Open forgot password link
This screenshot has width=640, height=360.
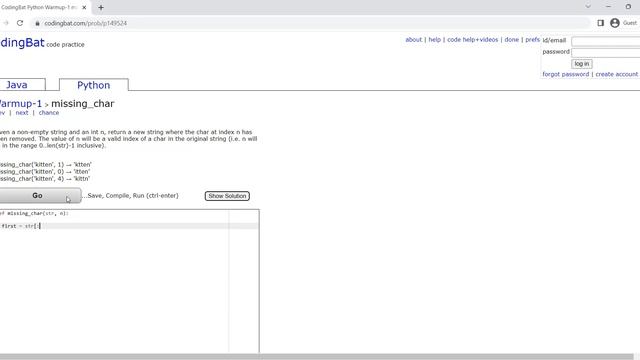tap(566, 74)
